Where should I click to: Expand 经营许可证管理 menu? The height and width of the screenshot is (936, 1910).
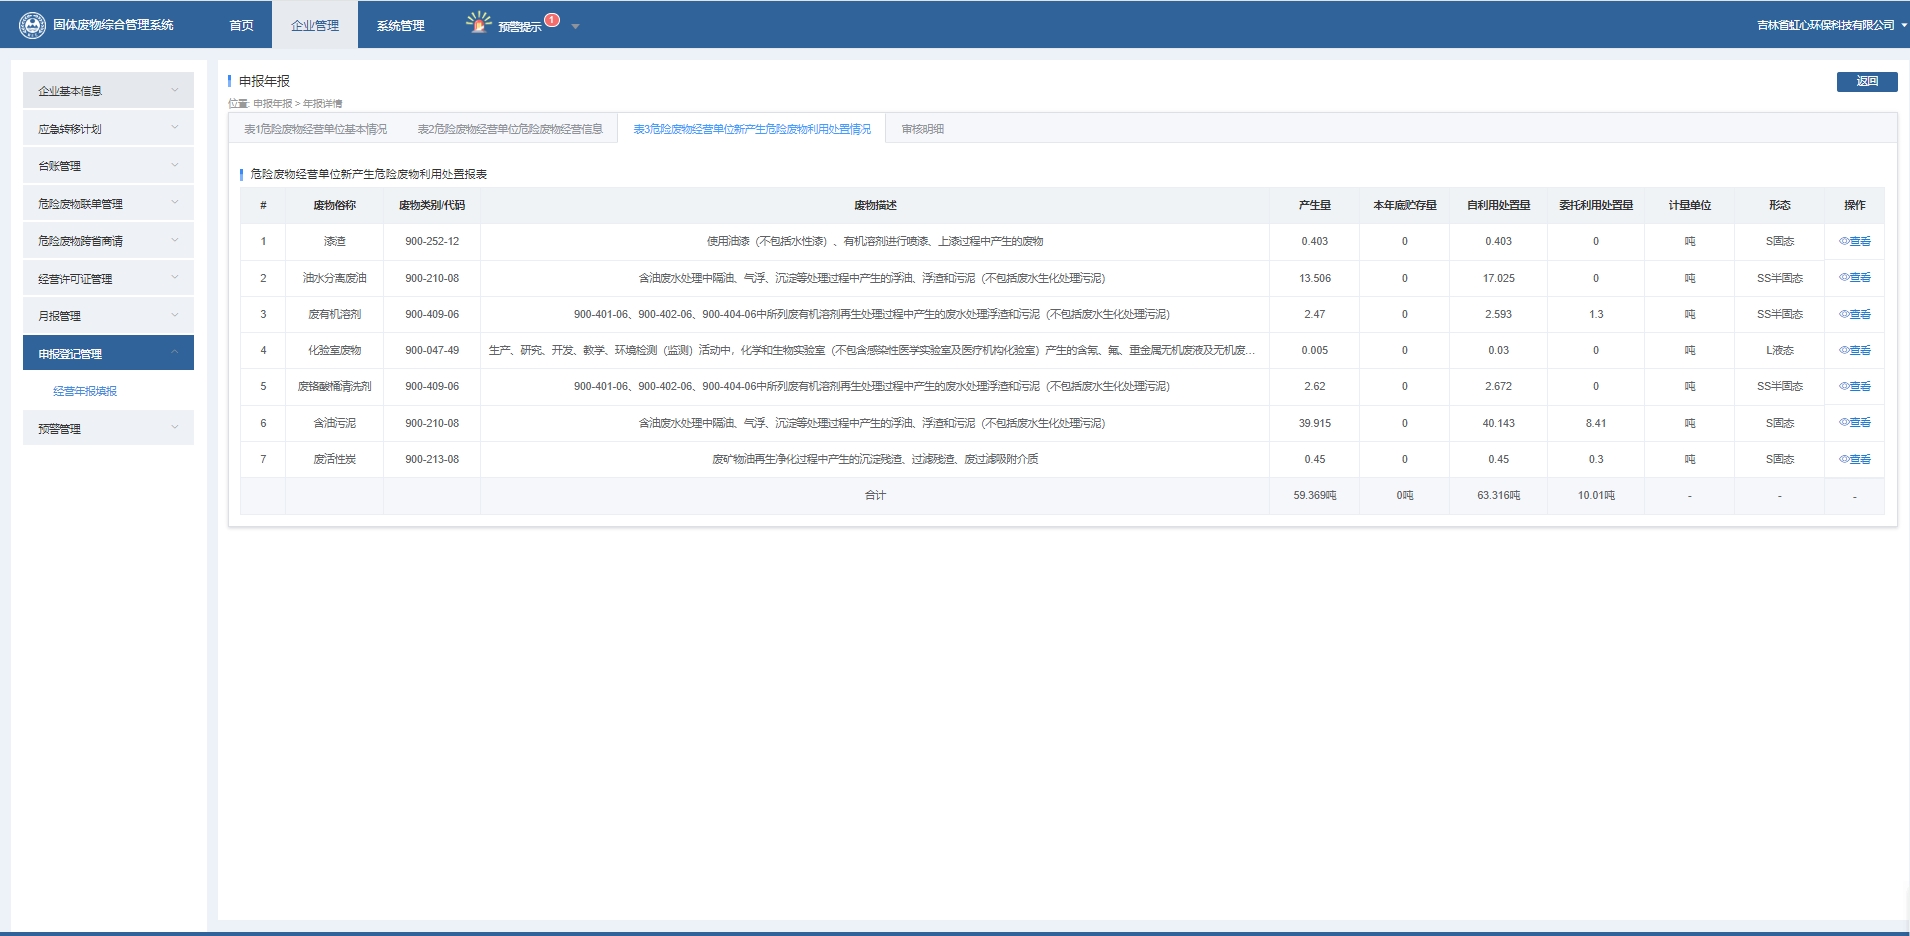[108, 278]
